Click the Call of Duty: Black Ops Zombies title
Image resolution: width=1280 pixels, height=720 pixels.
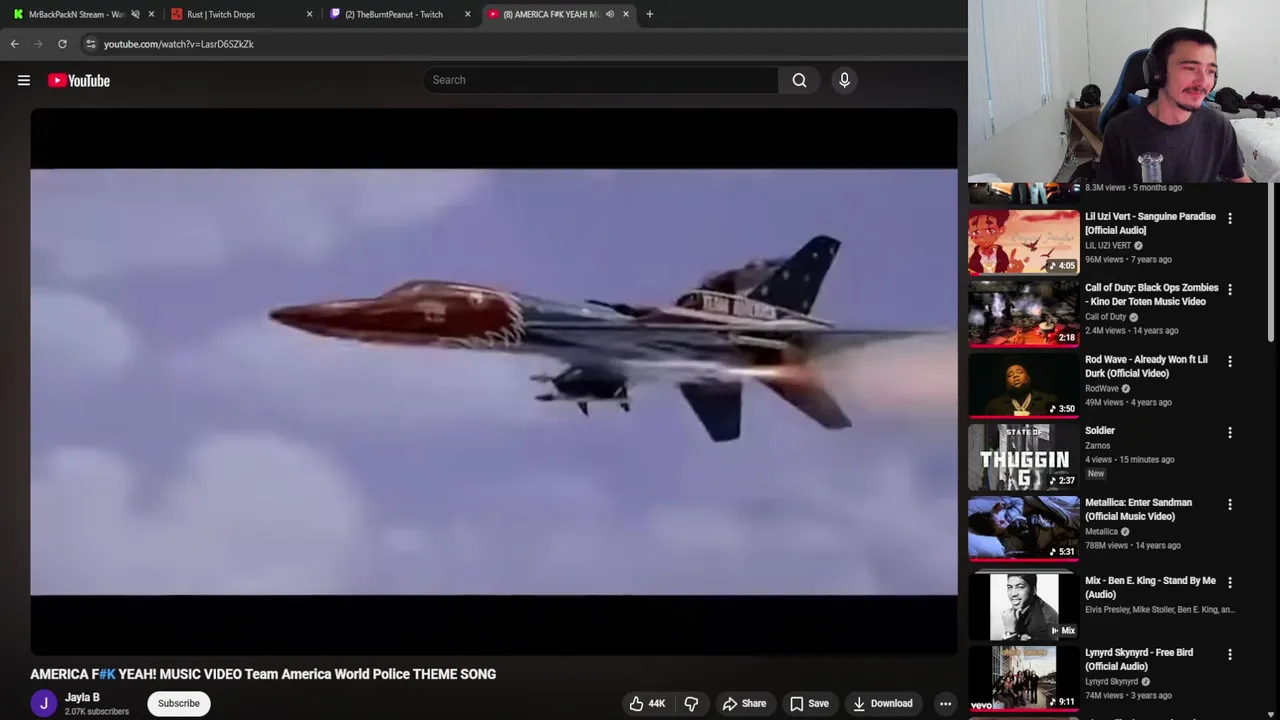(x=1152, y=295)
